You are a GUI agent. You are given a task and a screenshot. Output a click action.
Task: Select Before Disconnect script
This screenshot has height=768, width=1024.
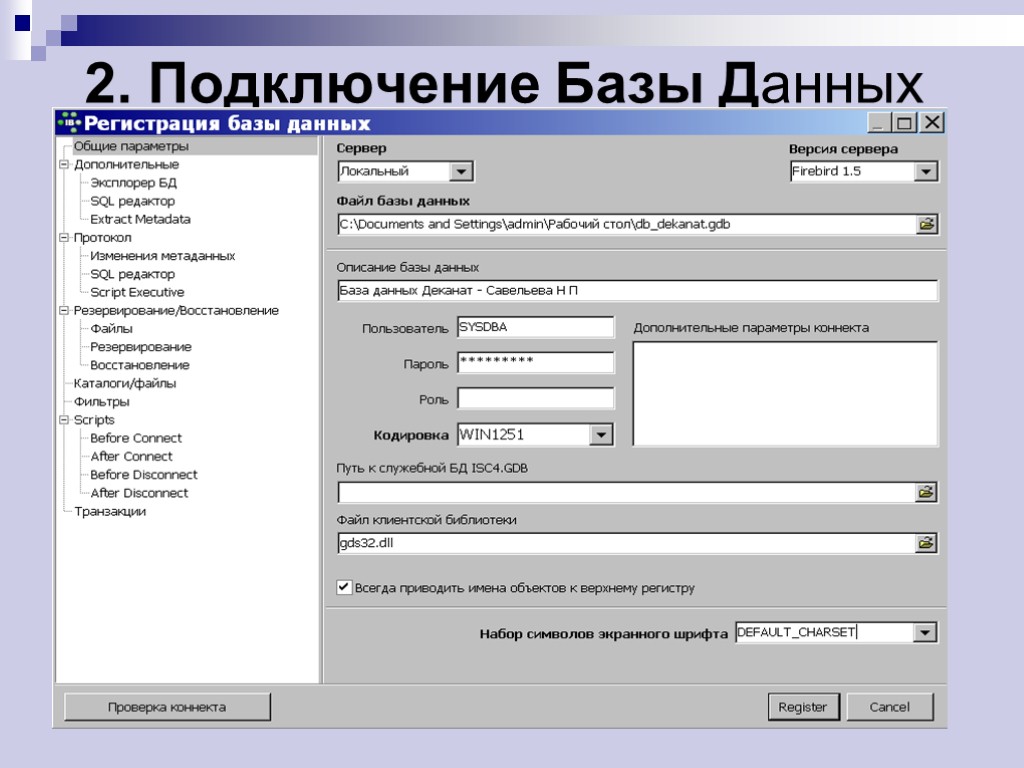click(144, 475)
